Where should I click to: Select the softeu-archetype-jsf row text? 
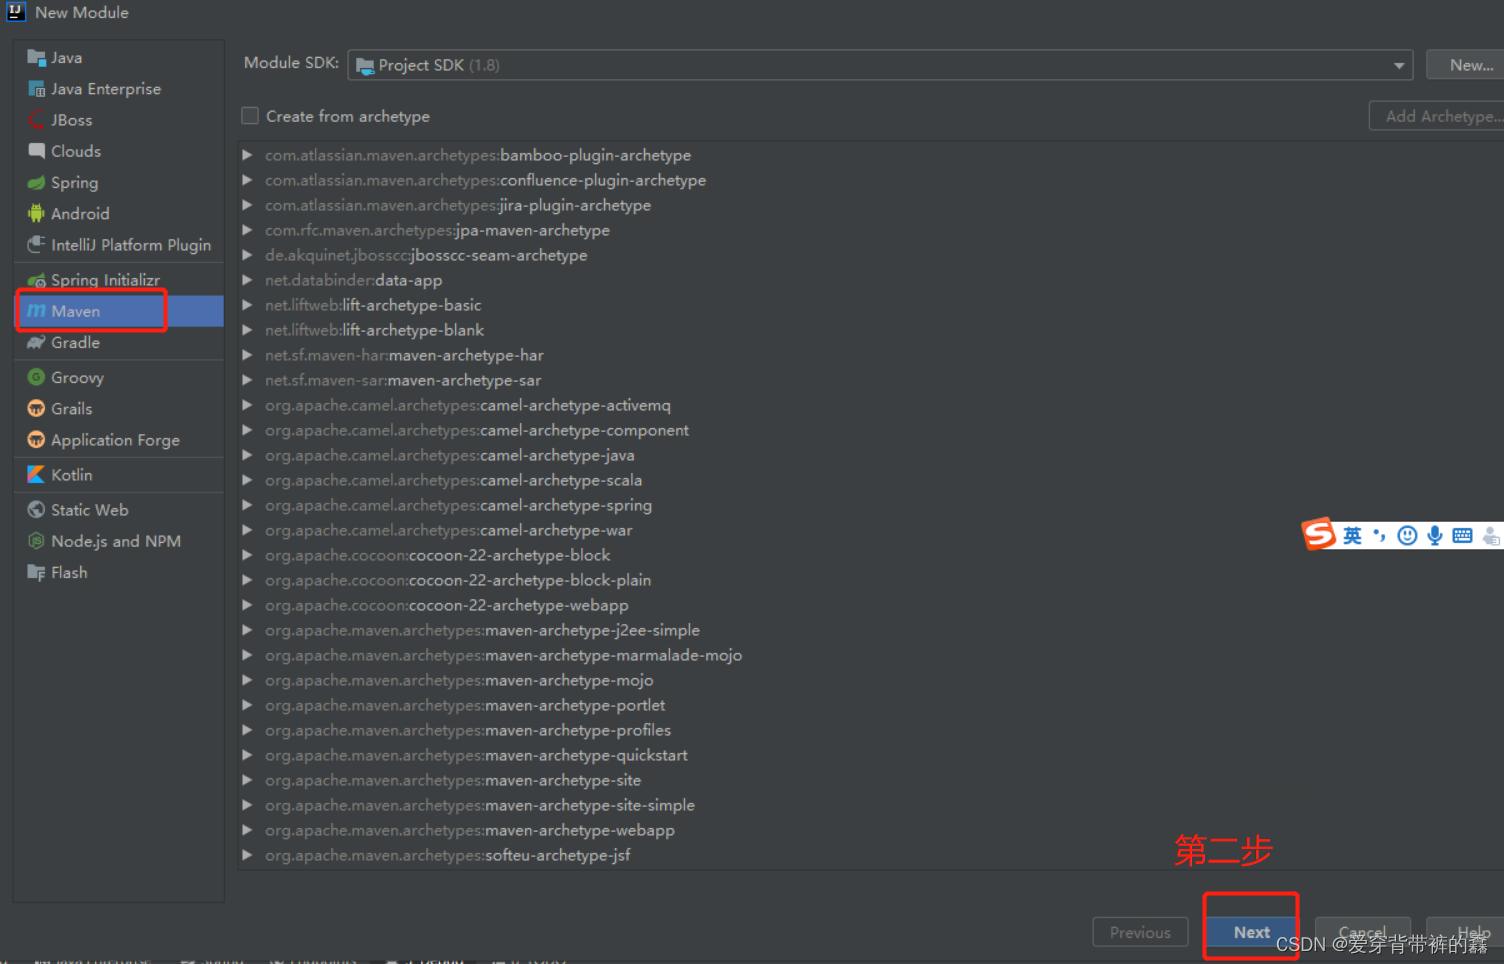pyautogui.click(x=448, y=855)
